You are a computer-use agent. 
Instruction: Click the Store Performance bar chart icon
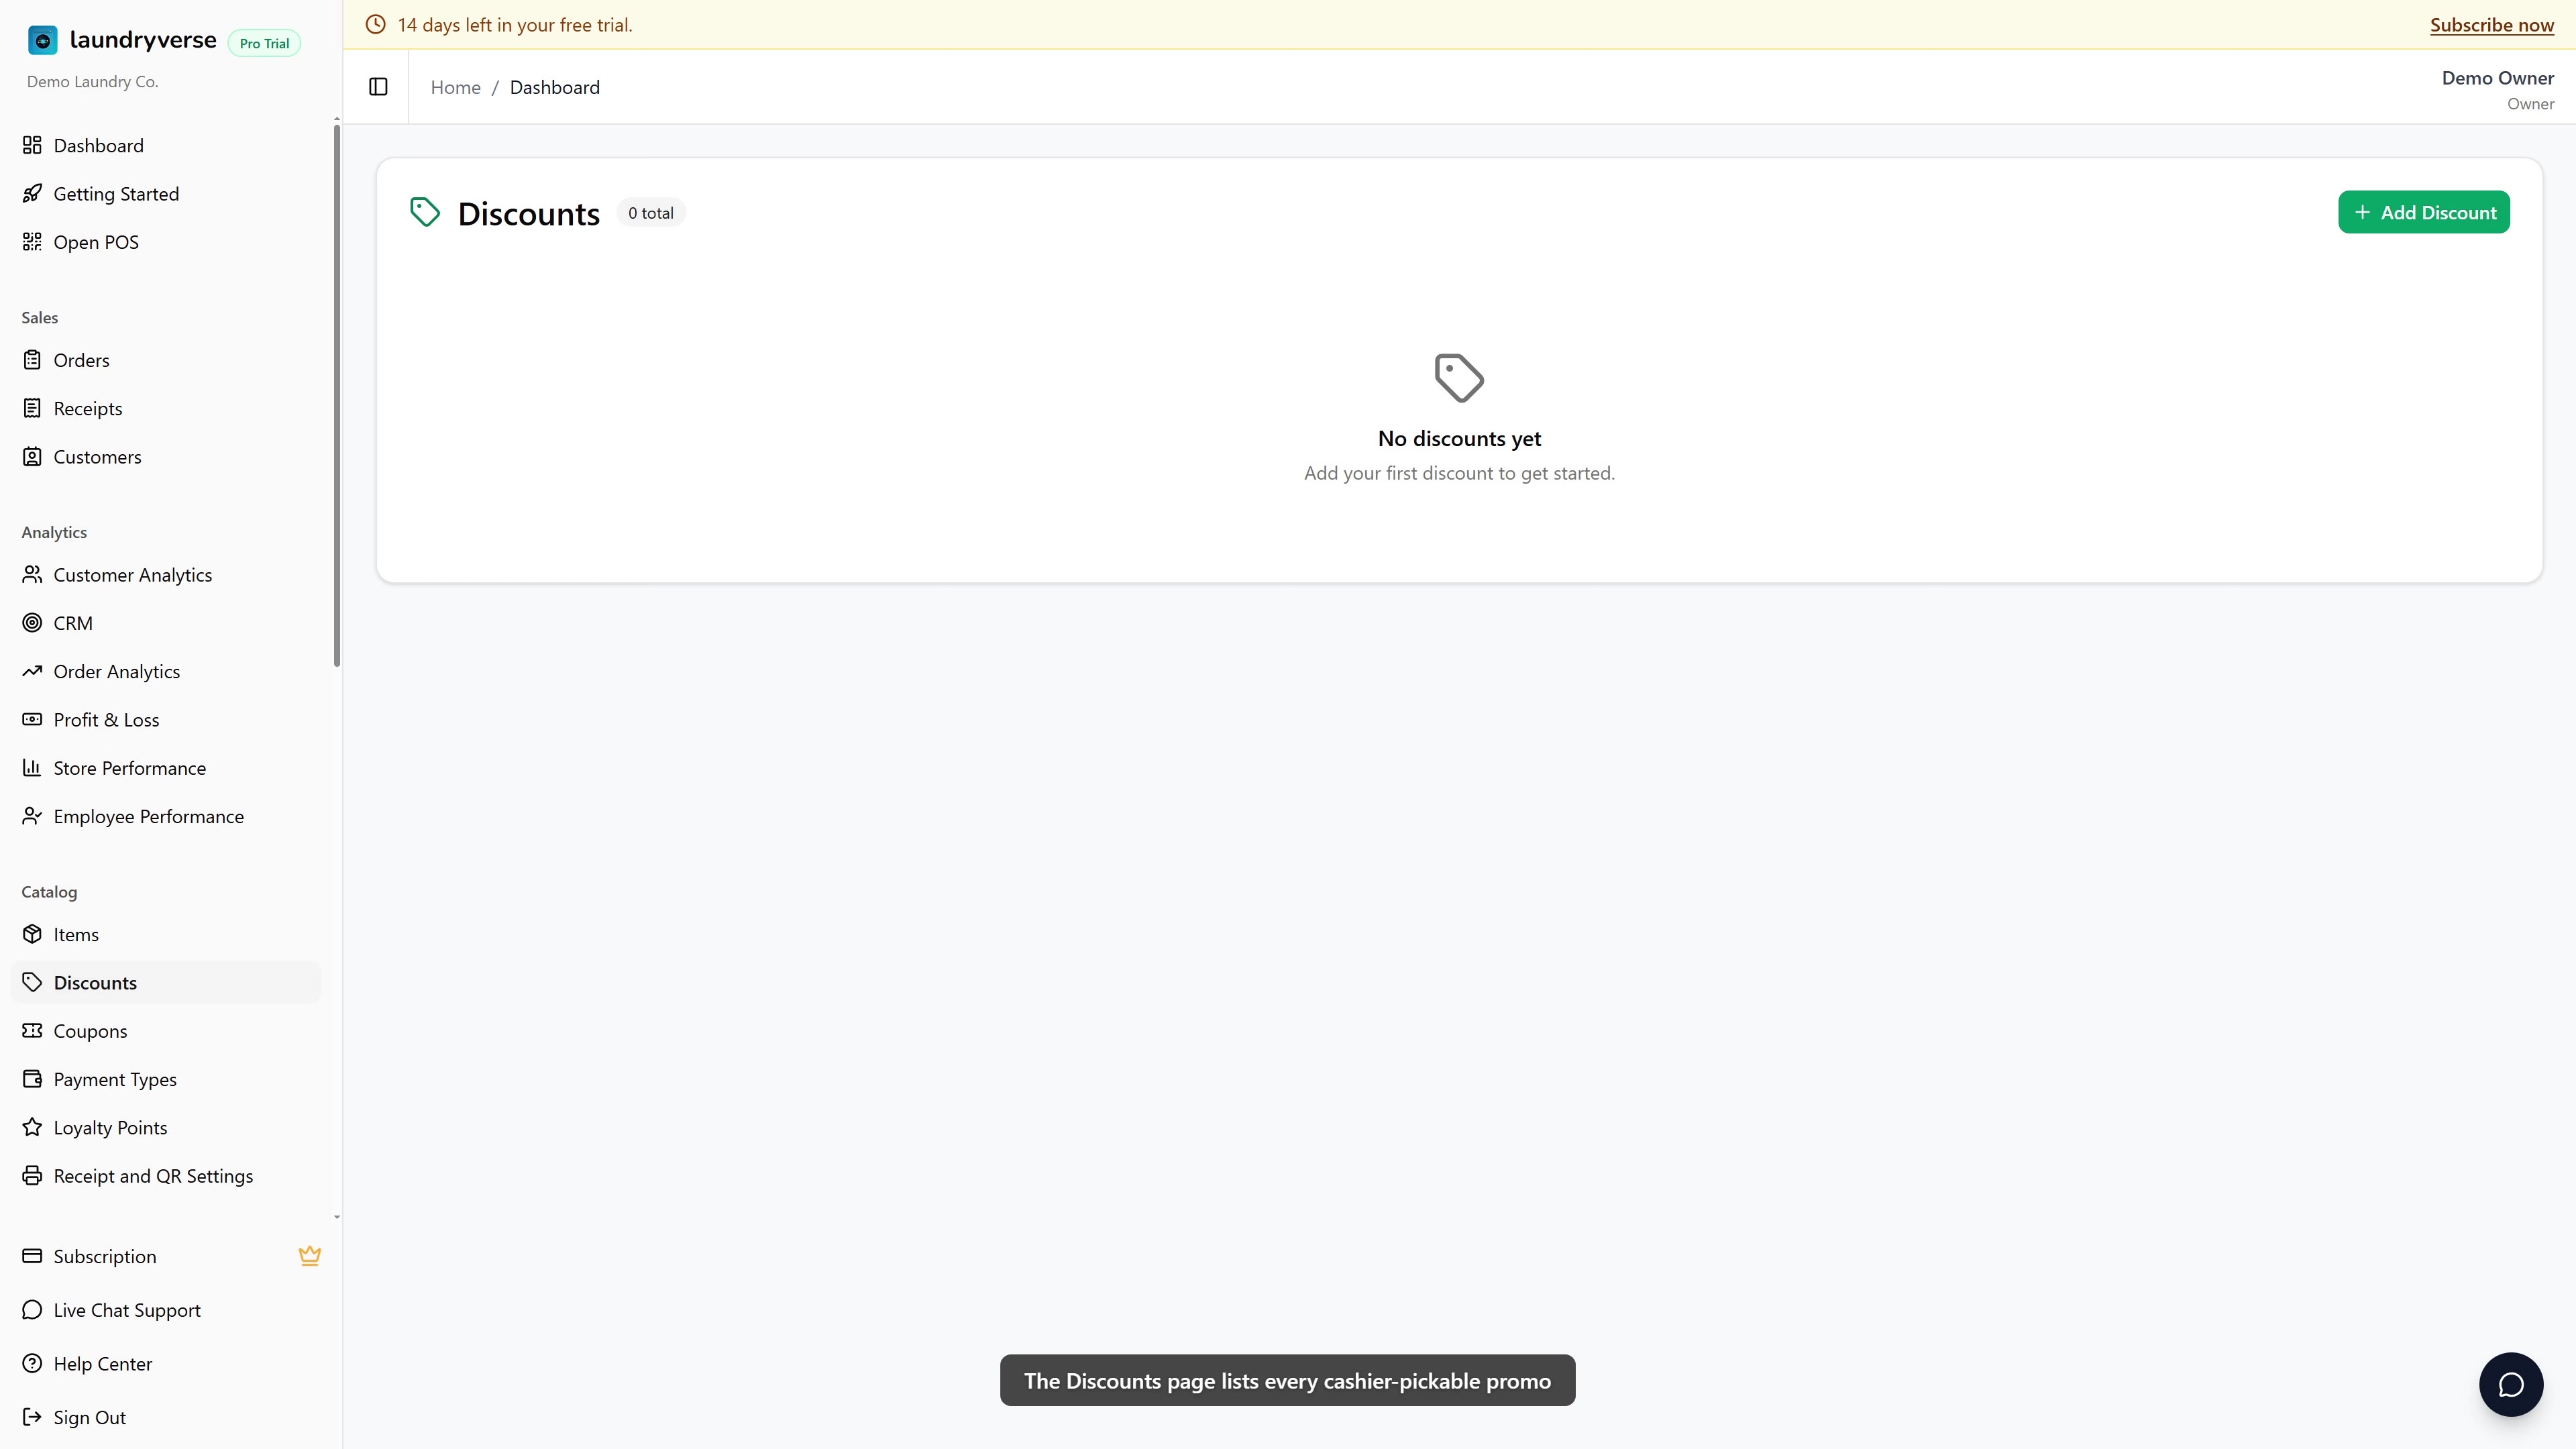[x=32, y=768]
